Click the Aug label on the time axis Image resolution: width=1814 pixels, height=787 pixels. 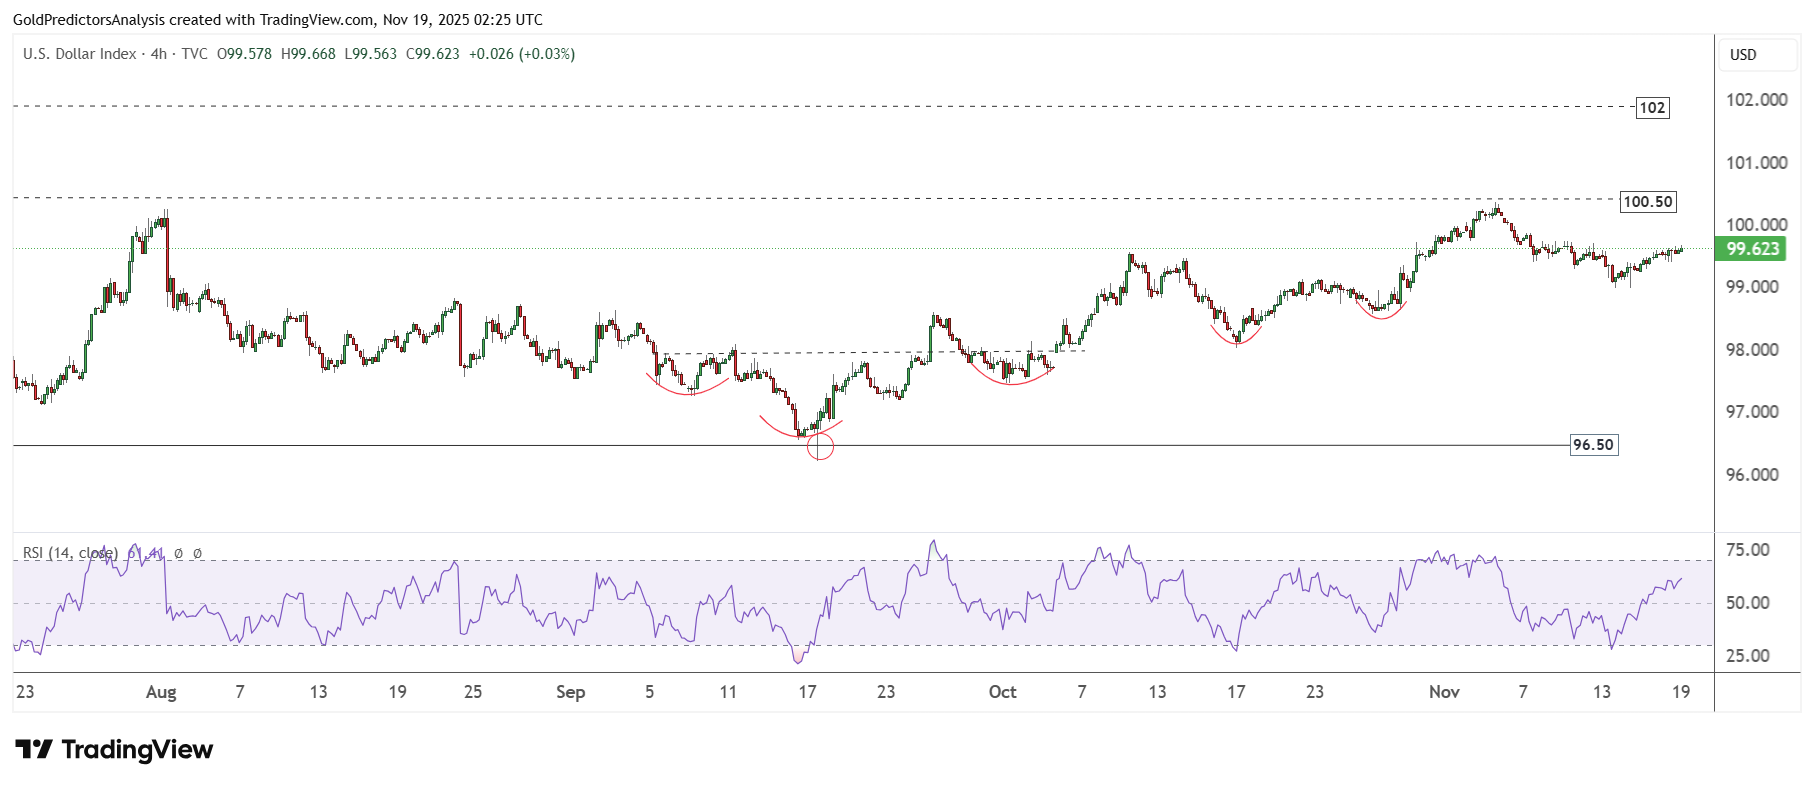point(161,692)
